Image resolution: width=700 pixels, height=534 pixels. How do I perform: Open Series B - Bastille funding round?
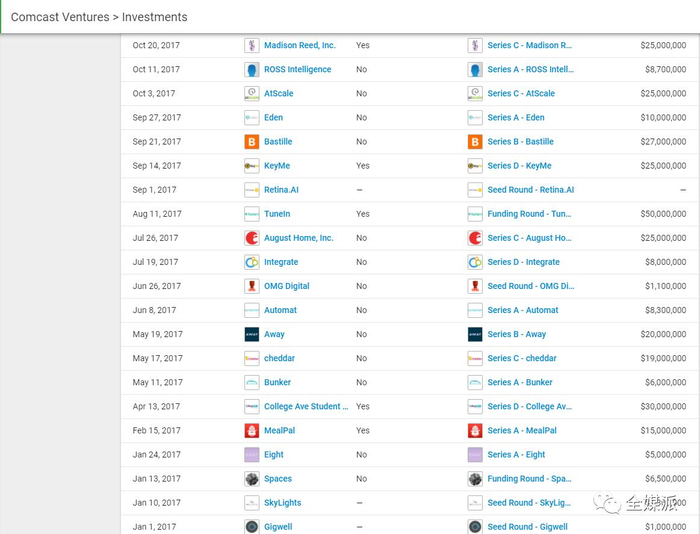coord(520,142)
